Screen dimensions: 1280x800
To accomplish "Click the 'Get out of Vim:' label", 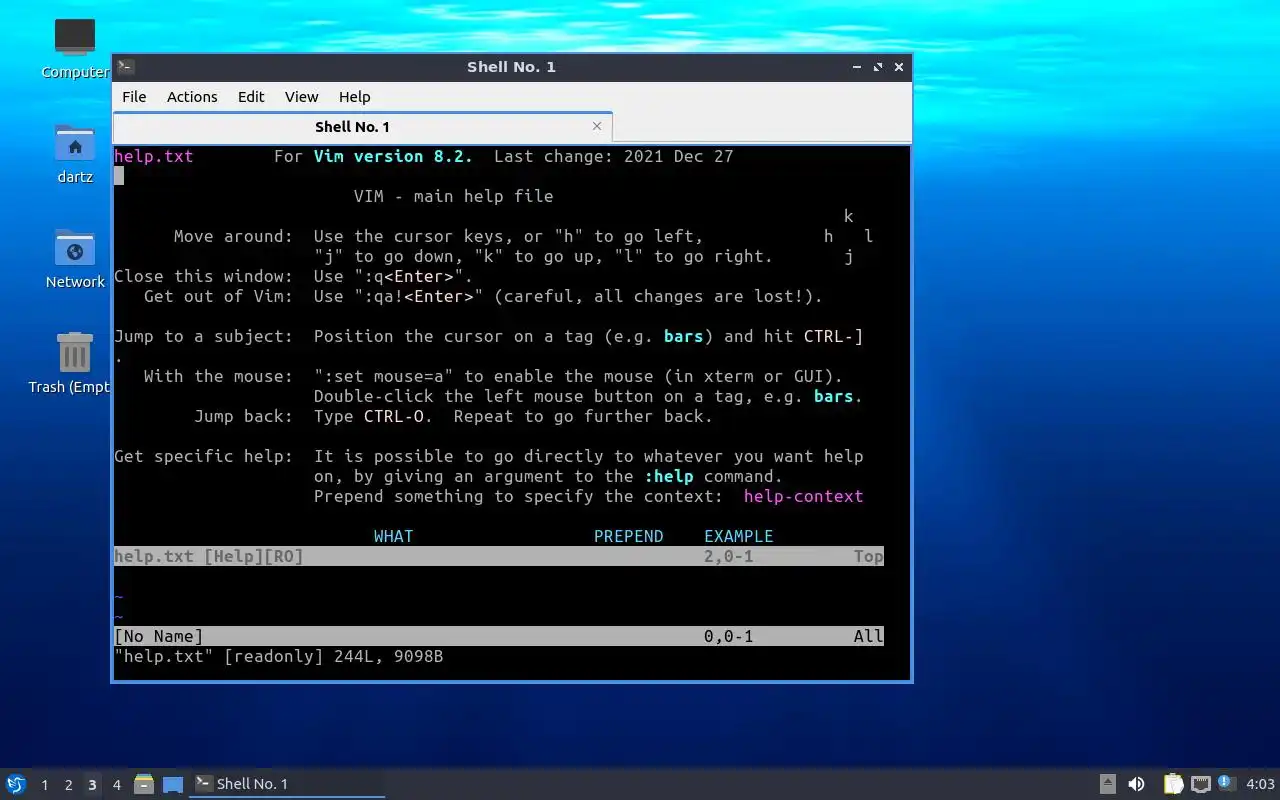I will coord(218,296).
